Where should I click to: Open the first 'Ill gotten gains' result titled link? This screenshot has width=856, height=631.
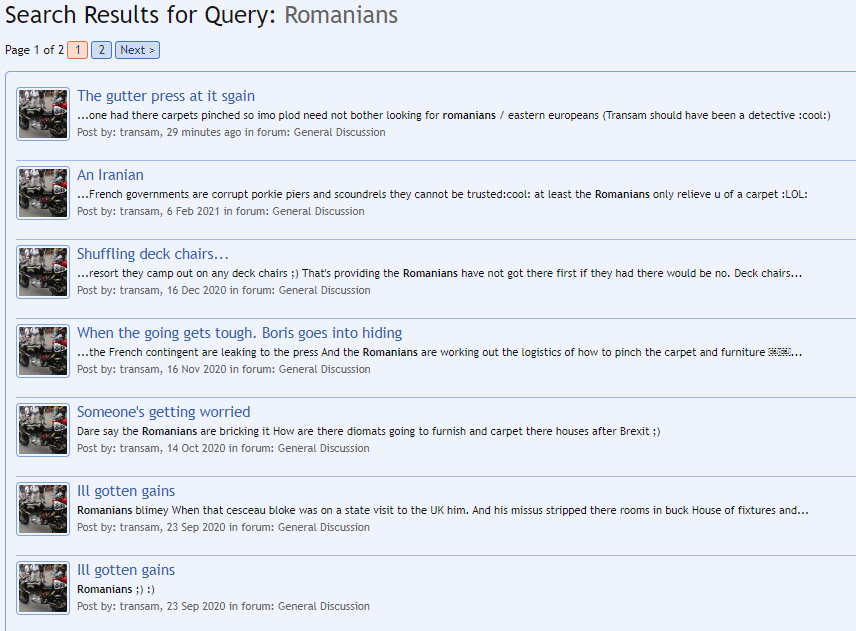tap(126, 491)
